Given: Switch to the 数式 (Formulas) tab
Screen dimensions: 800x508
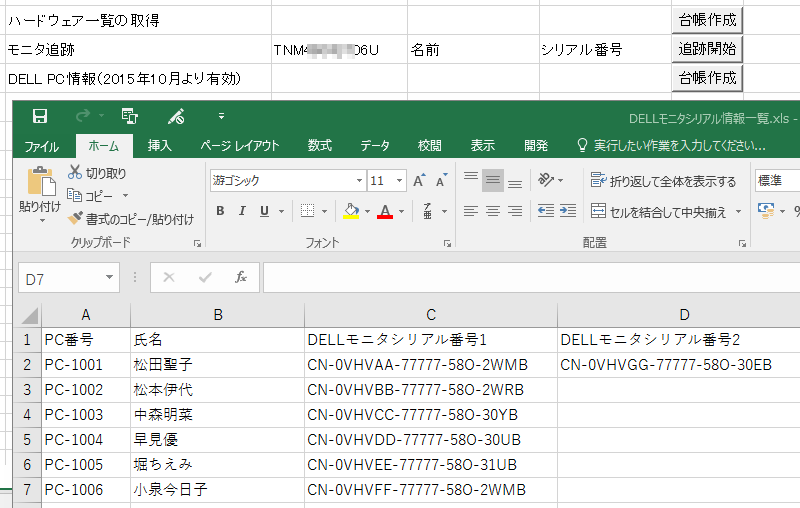Looking at the screenshot, I should [320, 146].
